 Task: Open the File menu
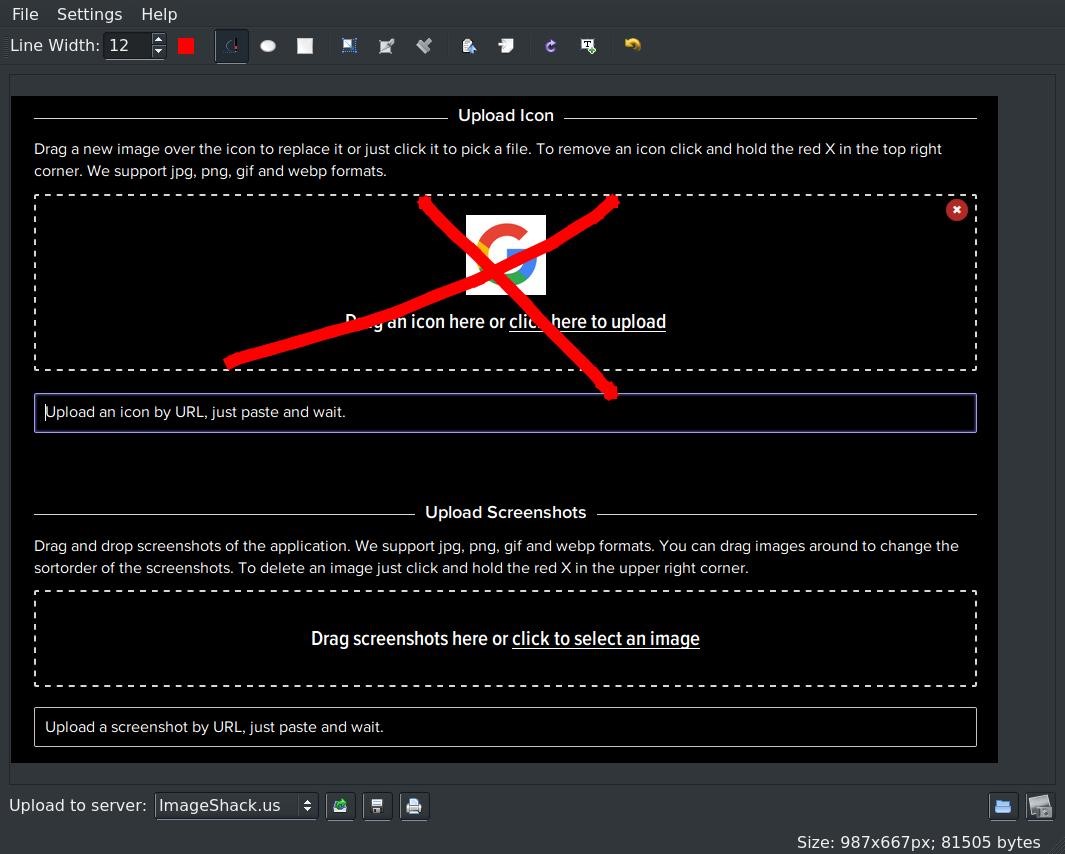click(25, 14)
